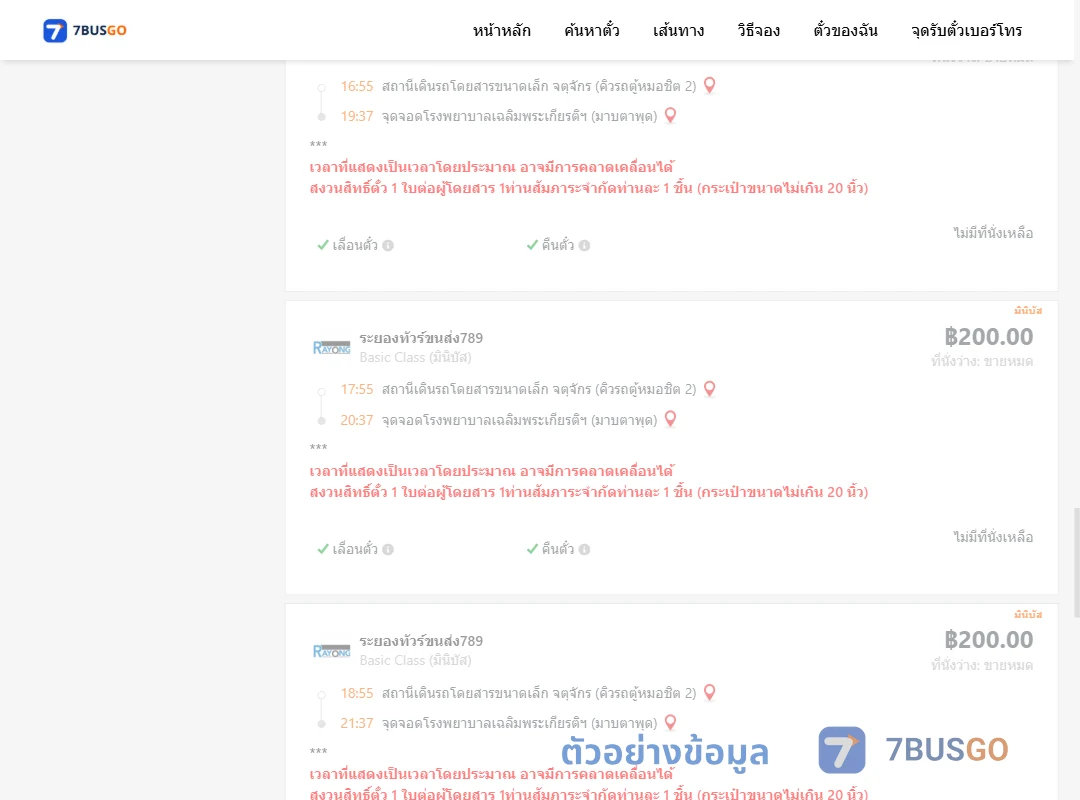
Task: Go to the เส้นทาง menu item
Action: tap(678, 30)
